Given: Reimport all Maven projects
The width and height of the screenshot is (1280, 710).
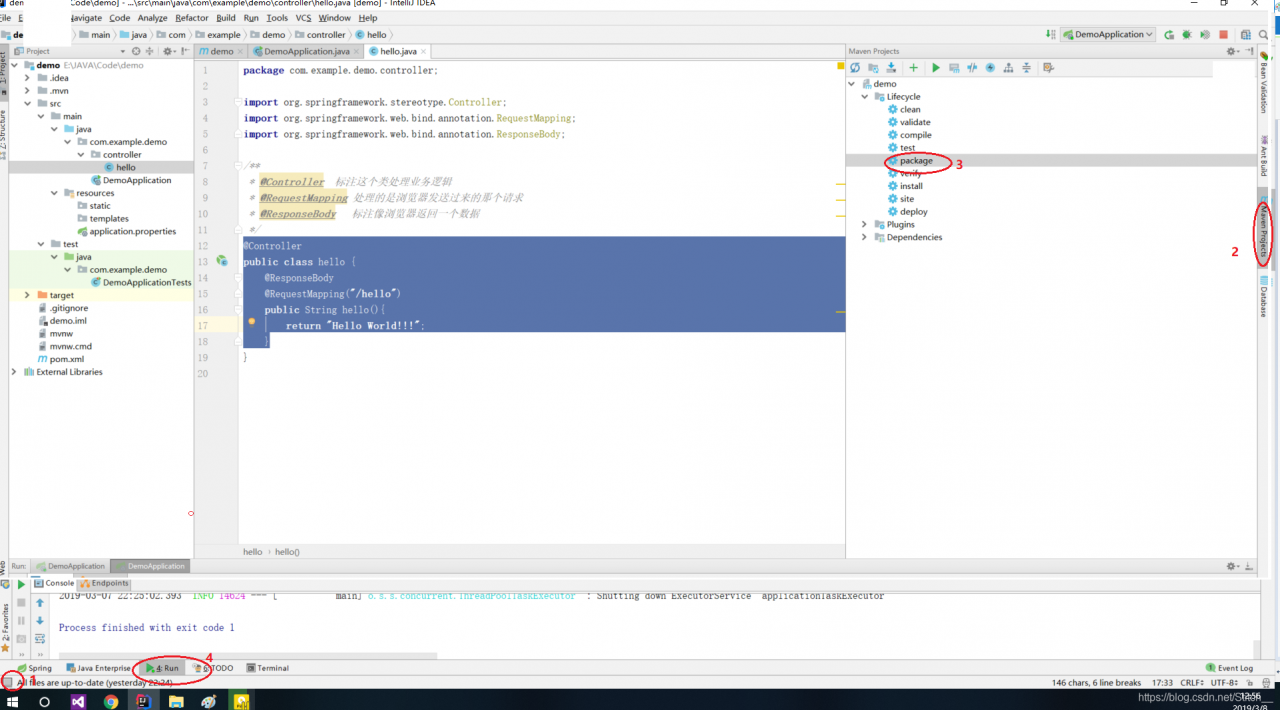Looking at the screenshot, I should click(855, 68).
